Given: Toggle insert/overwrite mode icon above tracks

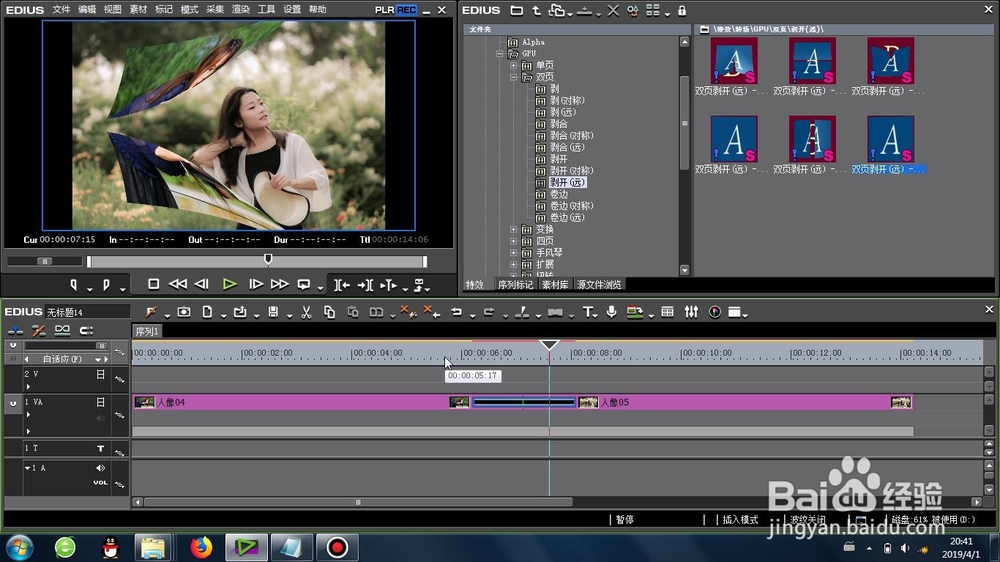Looking at the screenshot, I should [x=15, y=330].
